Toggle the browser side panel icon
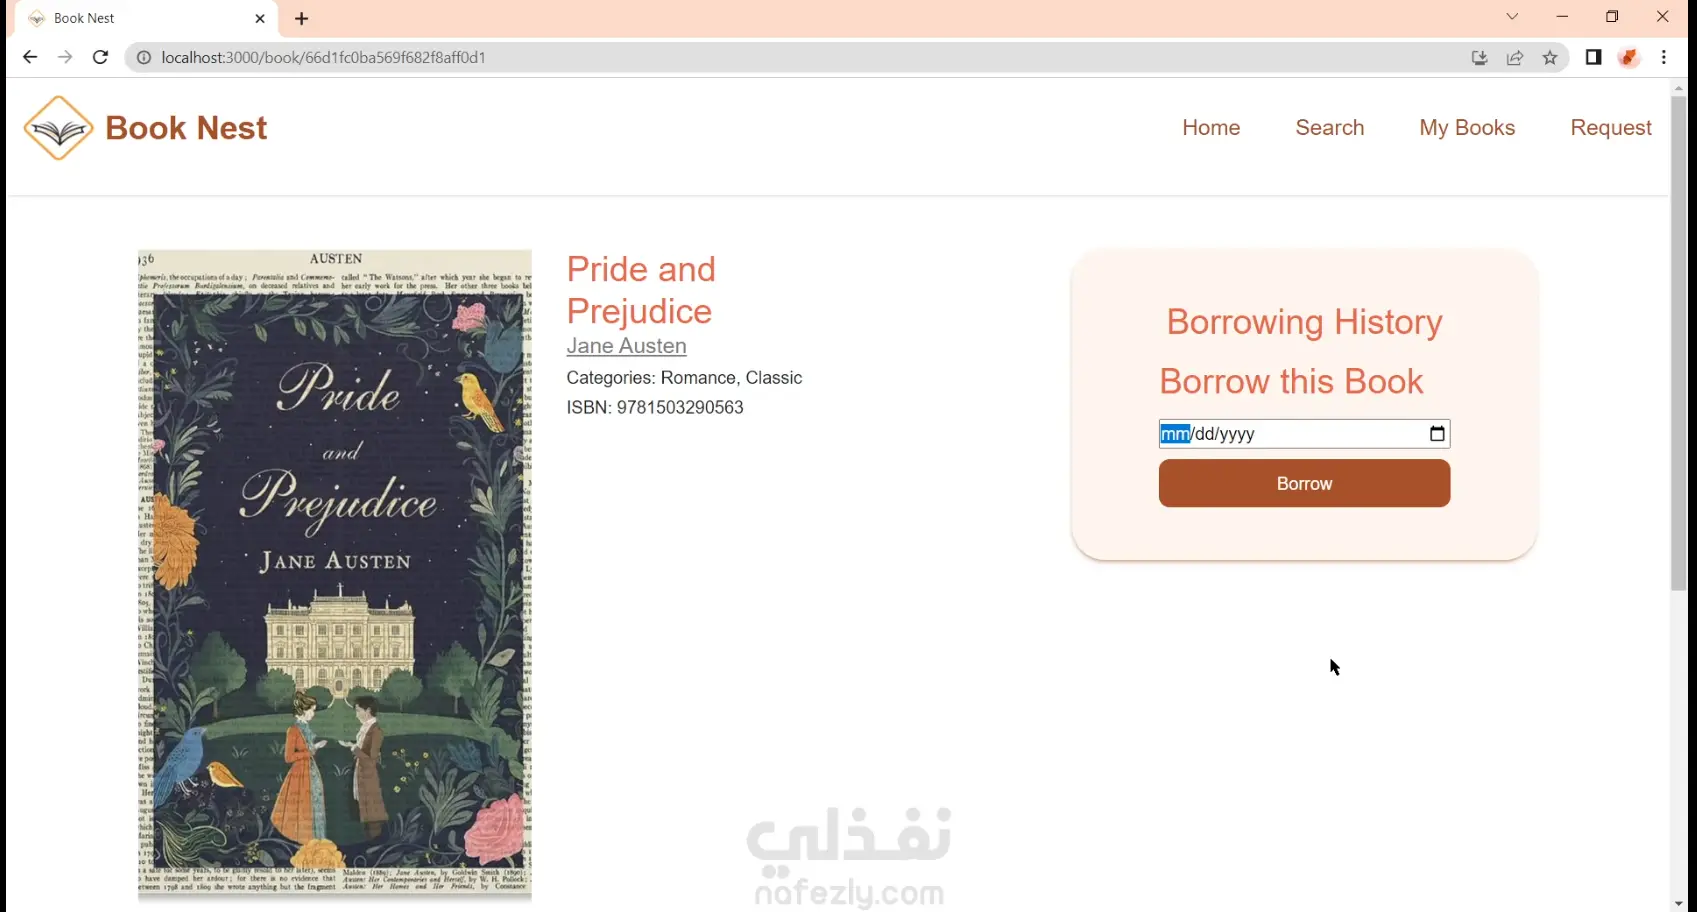This screenshot has height=912, width=1697. point(1593,57)
